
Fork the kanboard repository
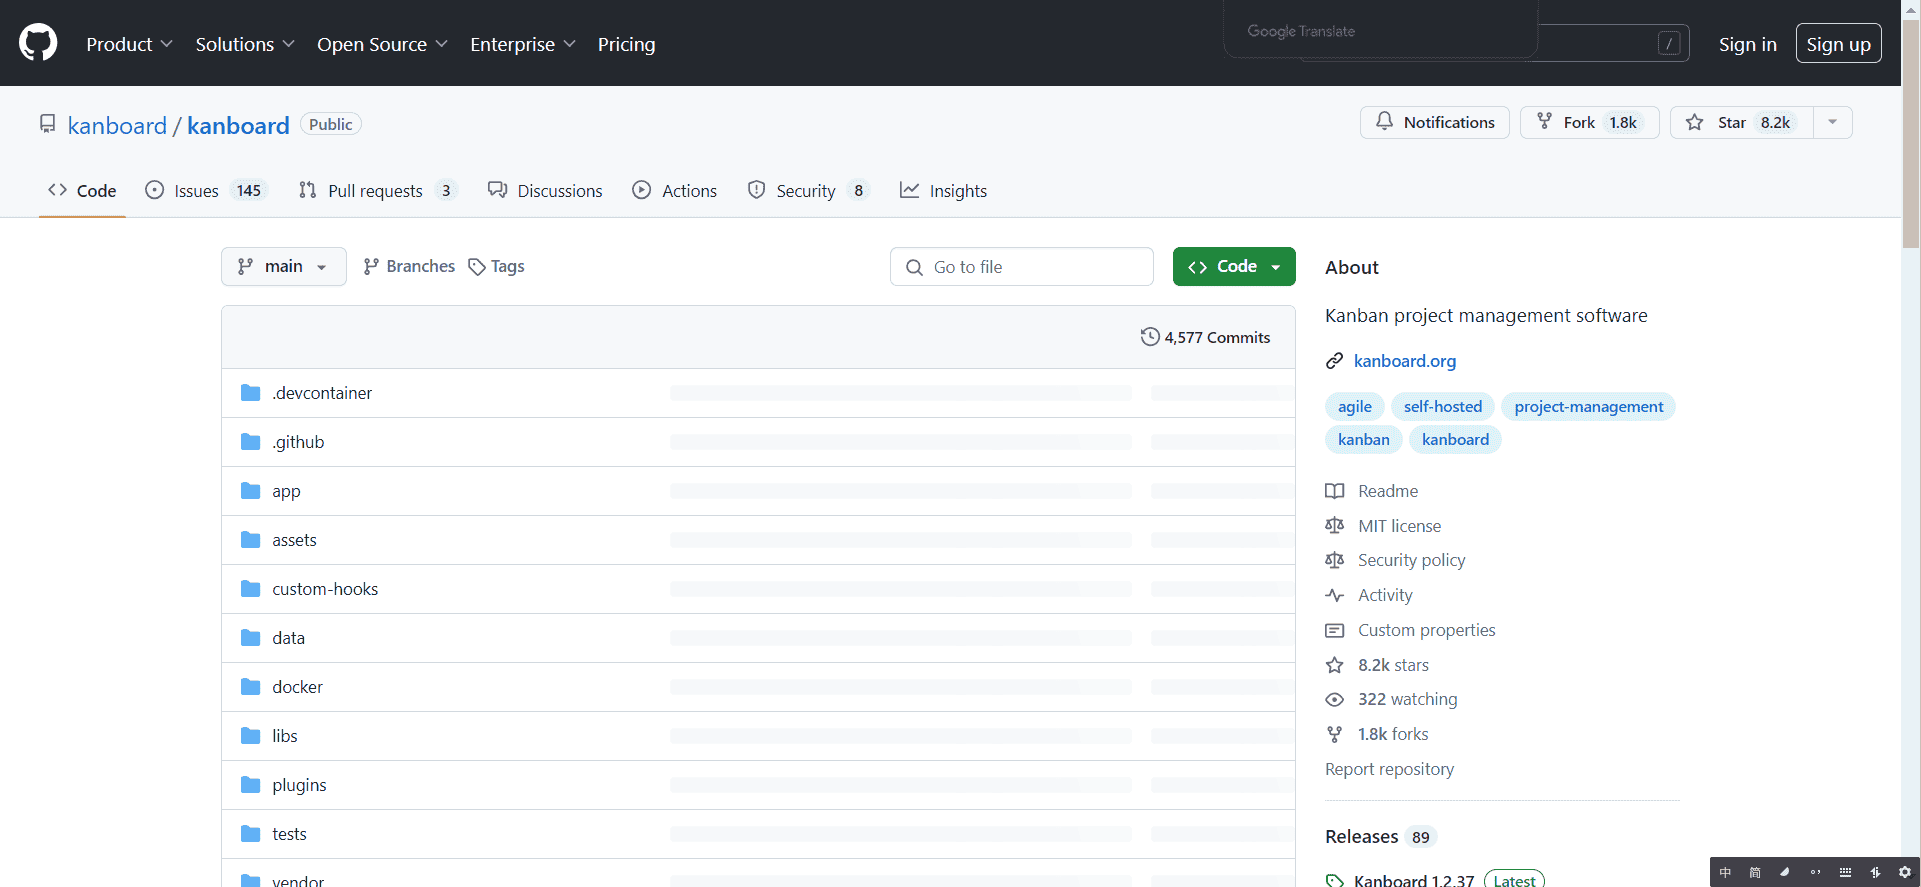pyautogui.click(x=1589, y=122)
